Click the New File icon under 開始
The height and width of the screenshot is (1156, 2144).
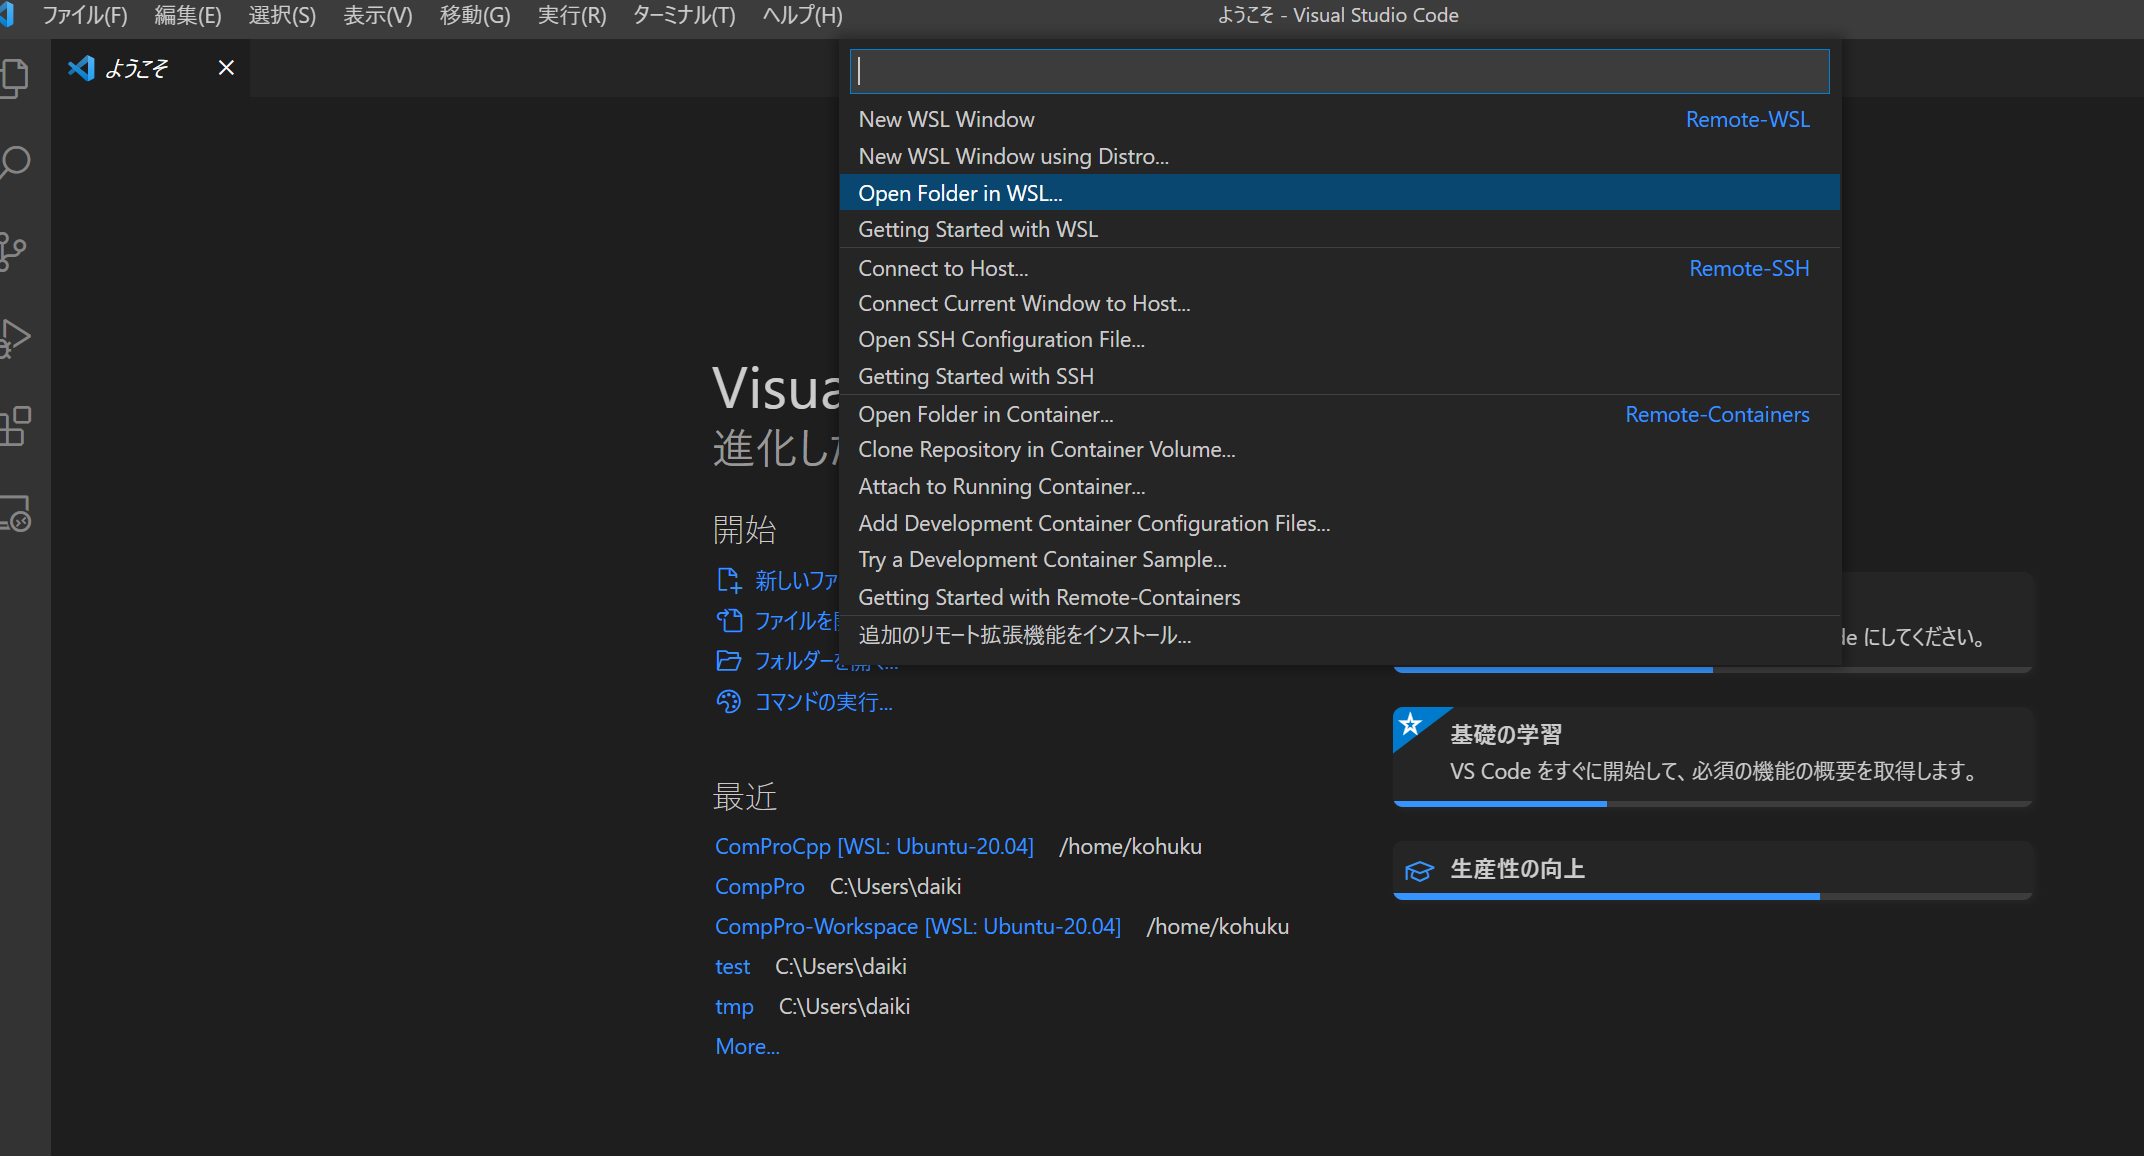(729, 580)
